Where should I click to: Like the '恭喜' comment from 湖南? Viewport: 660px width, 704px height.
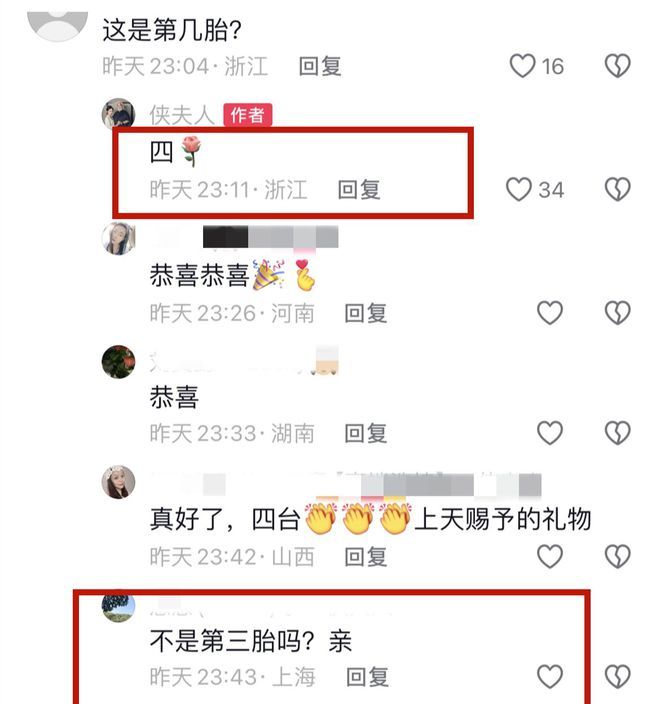coord(550,433)
